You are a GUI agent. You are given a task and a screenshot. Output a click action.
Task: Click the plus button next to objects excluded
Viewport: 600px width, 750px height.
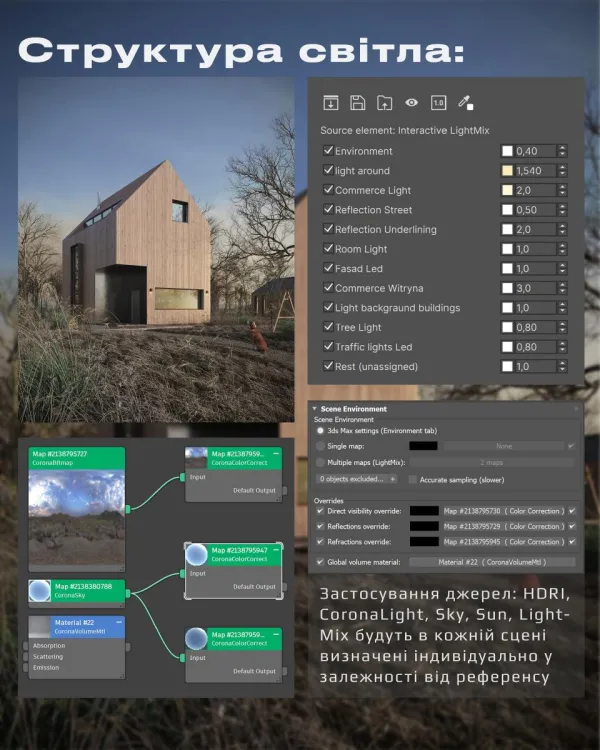[x=393, y=480]
